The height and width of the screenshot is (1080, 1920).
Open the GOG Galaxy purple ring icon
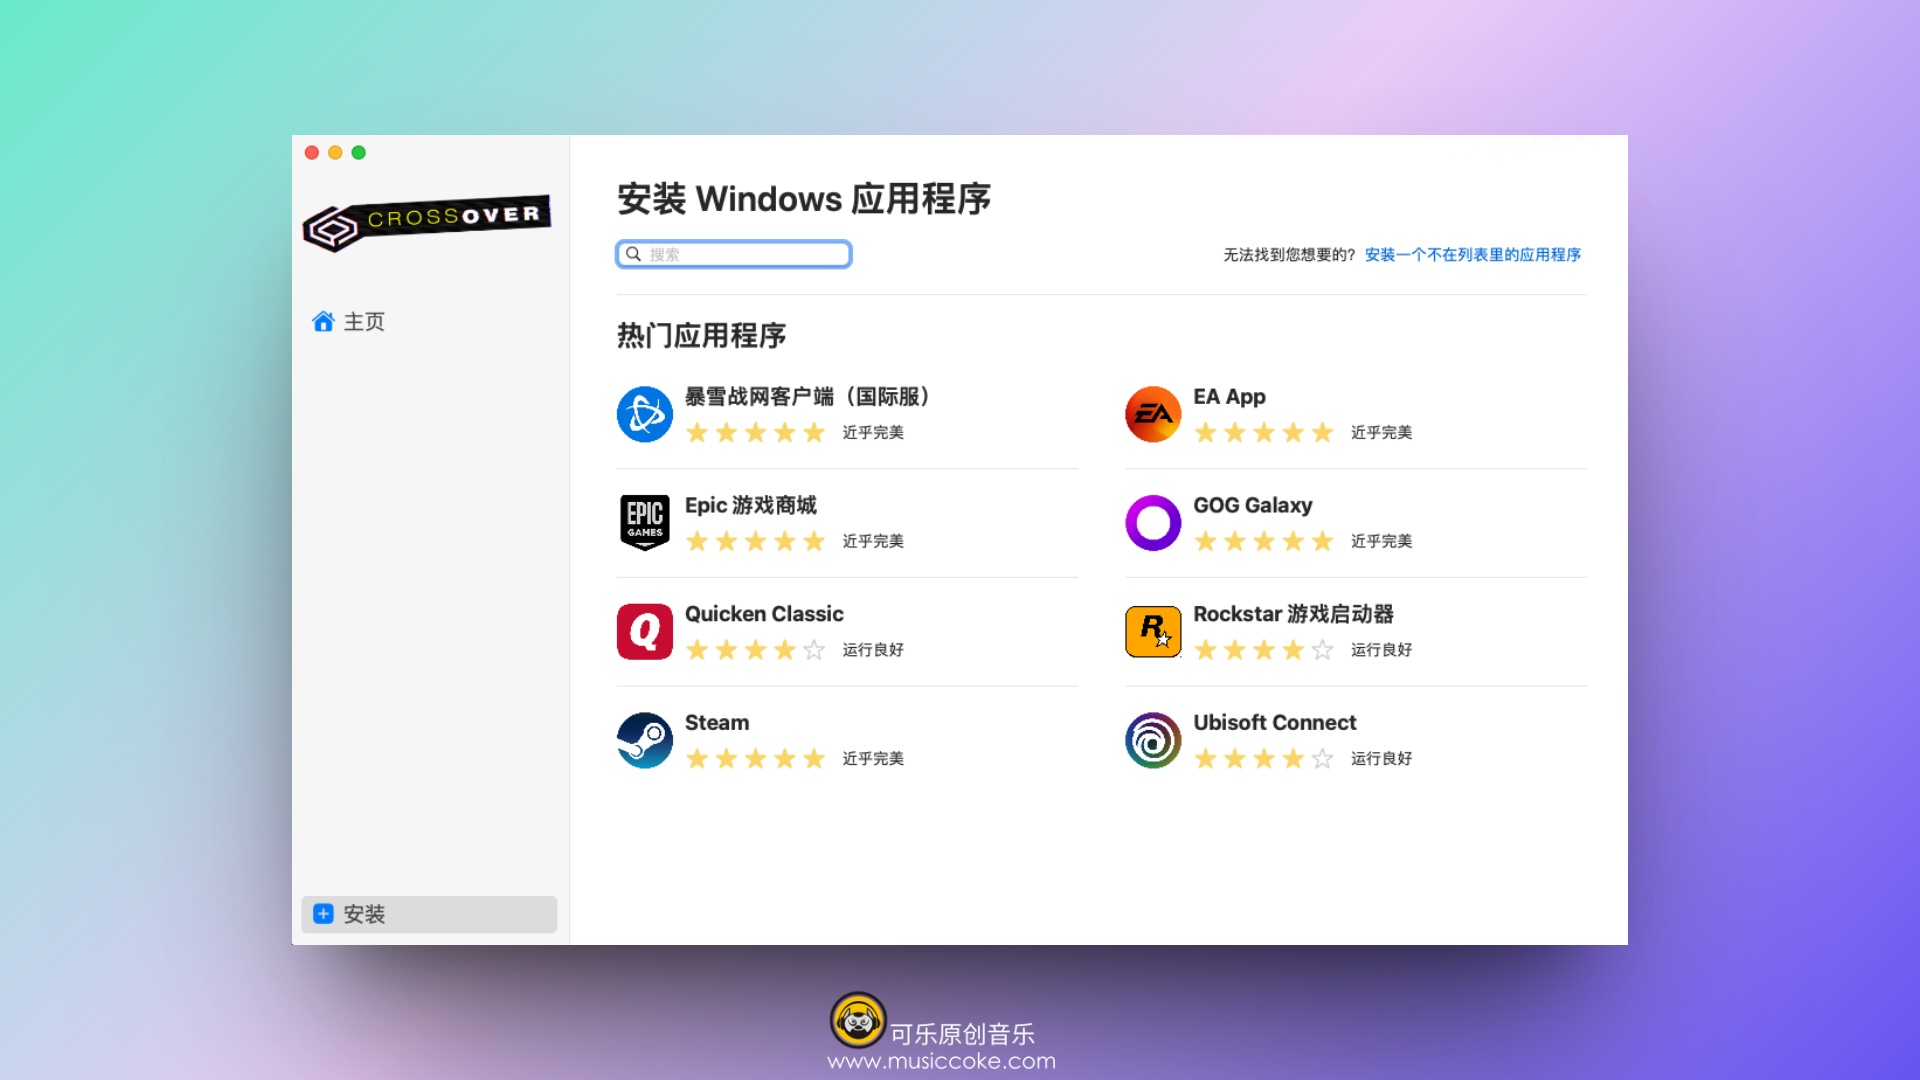[1152, 522]
